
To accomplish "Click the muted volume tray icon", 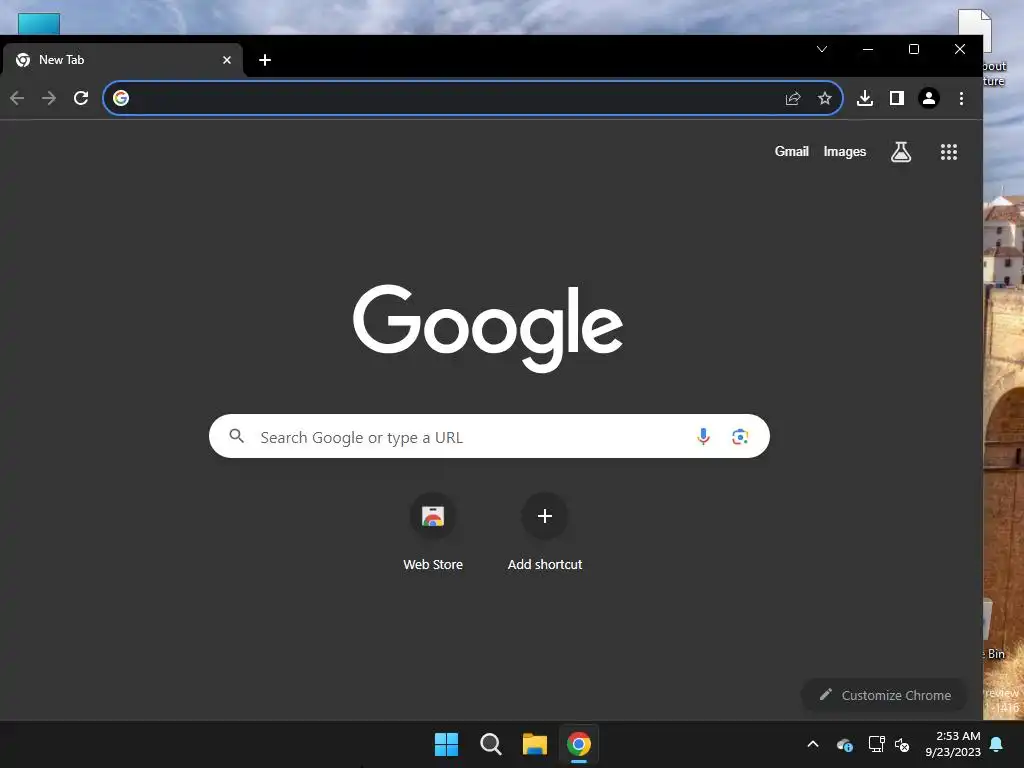I will point(902,744).
